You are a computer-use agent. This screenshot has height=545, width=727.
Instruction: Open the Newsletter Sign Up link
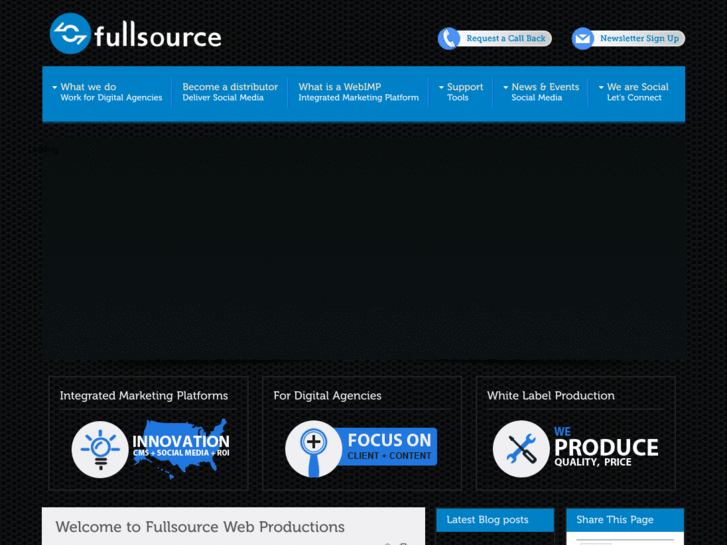click(x=639, y=38)
